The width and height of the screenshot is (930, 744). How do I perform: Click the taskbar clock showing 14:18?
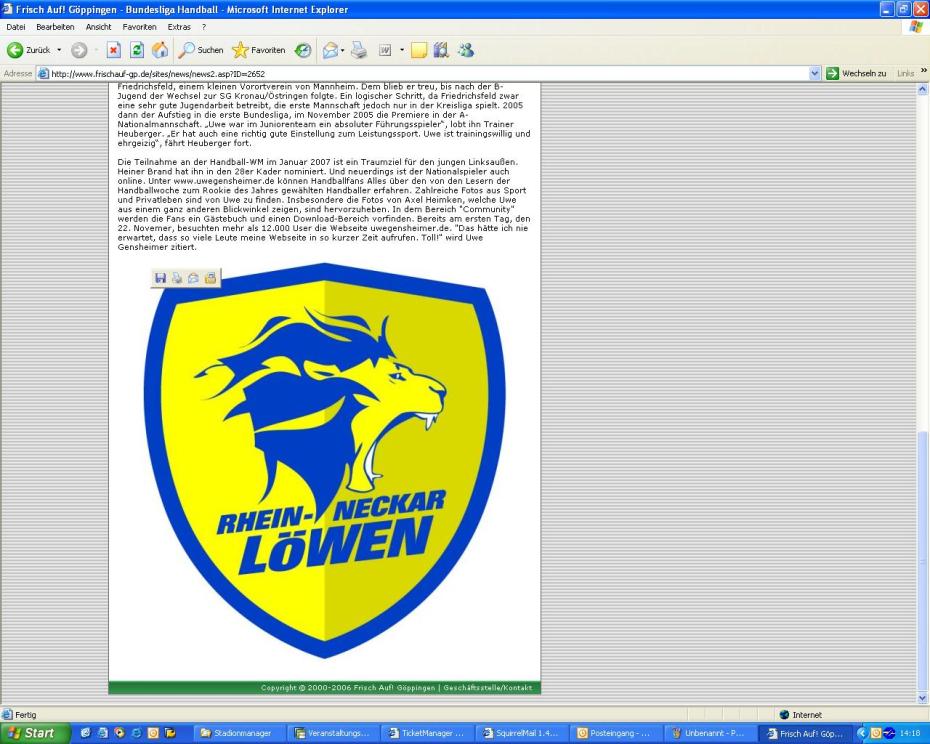click(910, 733)
